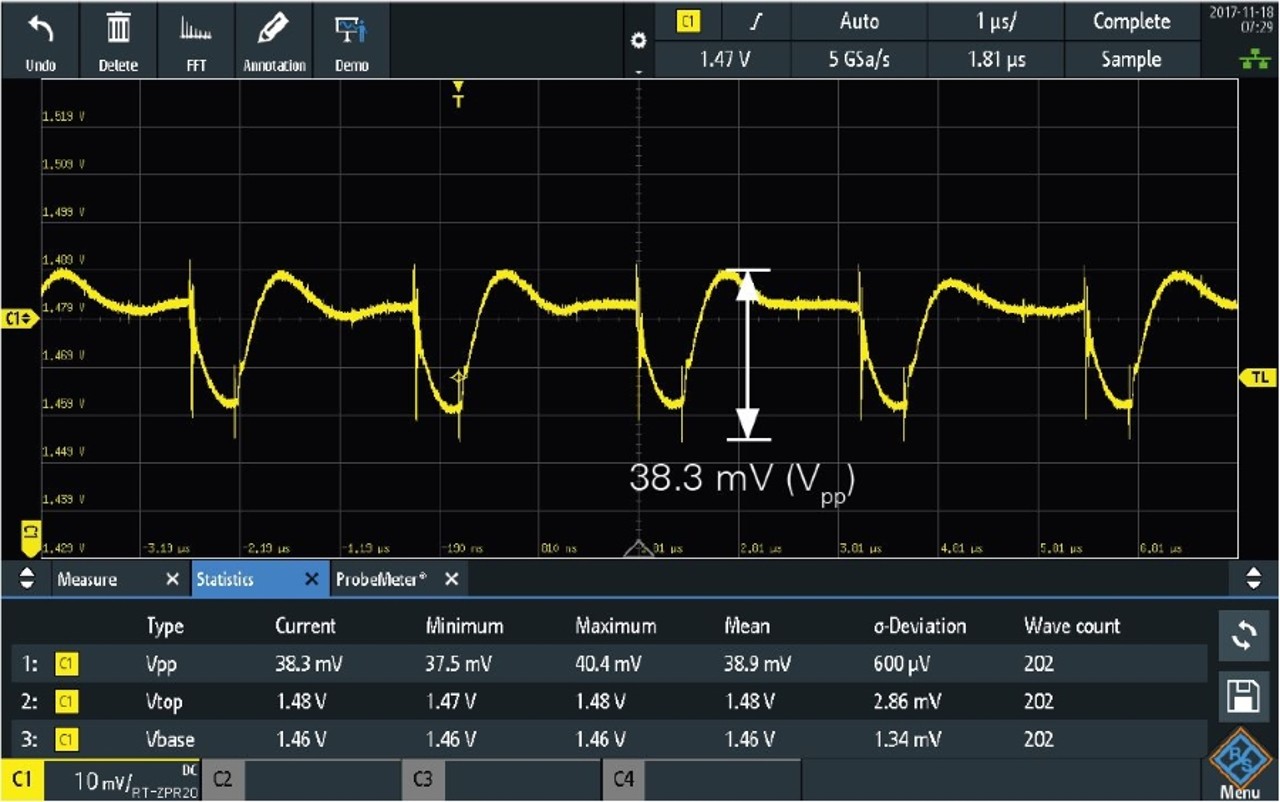
Task: Open the 1 µs/ time scale setting
Action: tap(996, 21)
